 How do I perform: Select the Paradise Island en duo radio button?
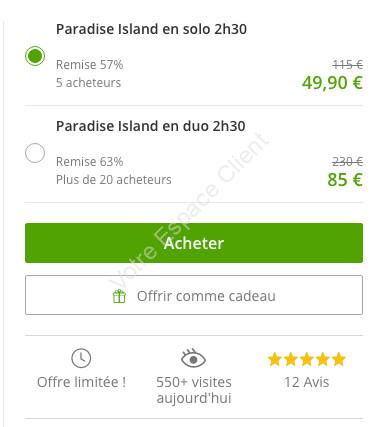point(35,153)
